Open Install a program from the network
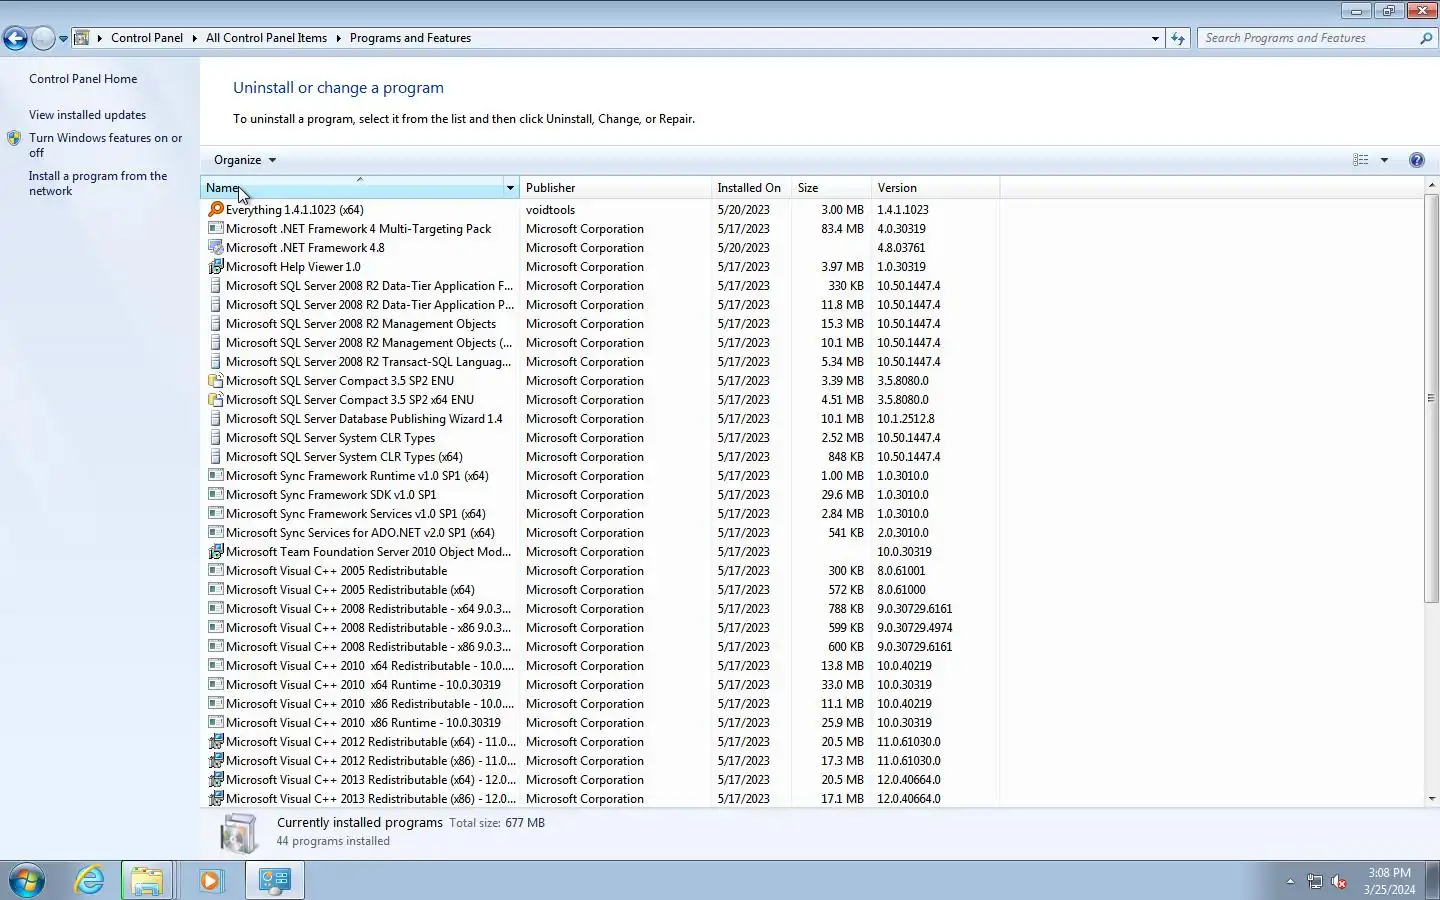This screenshot has height=900, width=1440. pos(98,183)
